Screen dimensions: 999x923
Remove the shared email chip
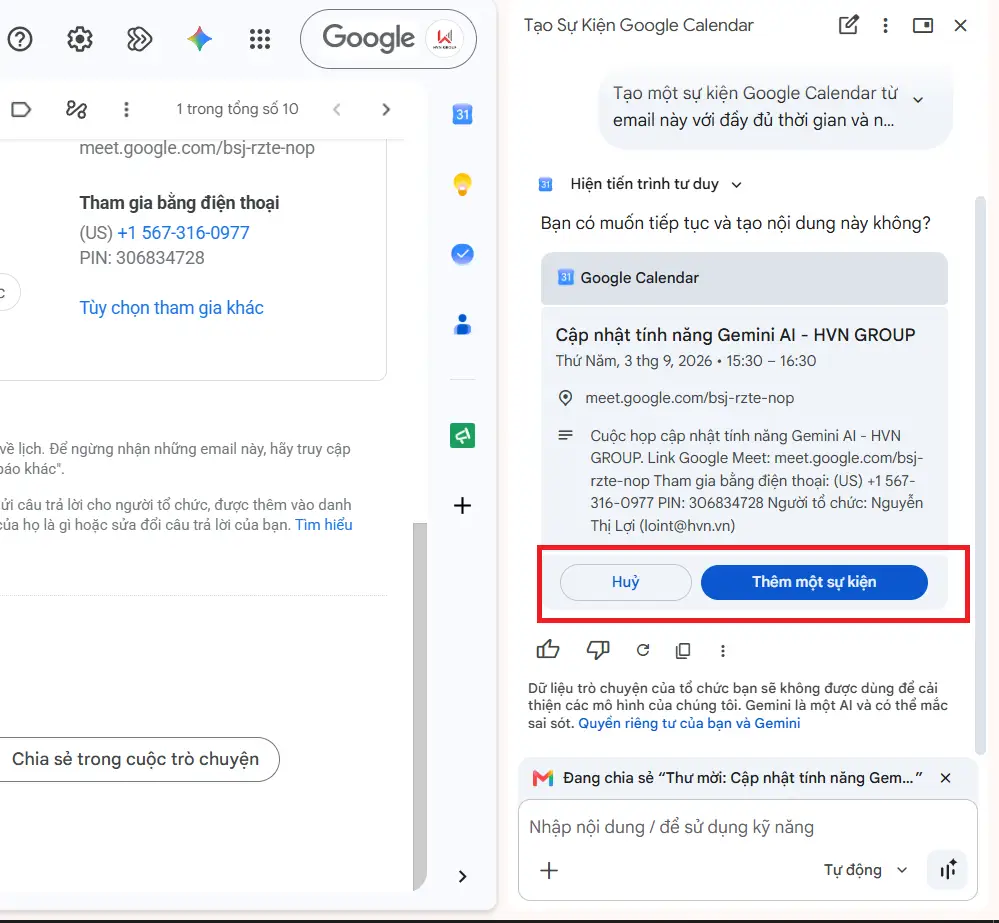point(945,778)
